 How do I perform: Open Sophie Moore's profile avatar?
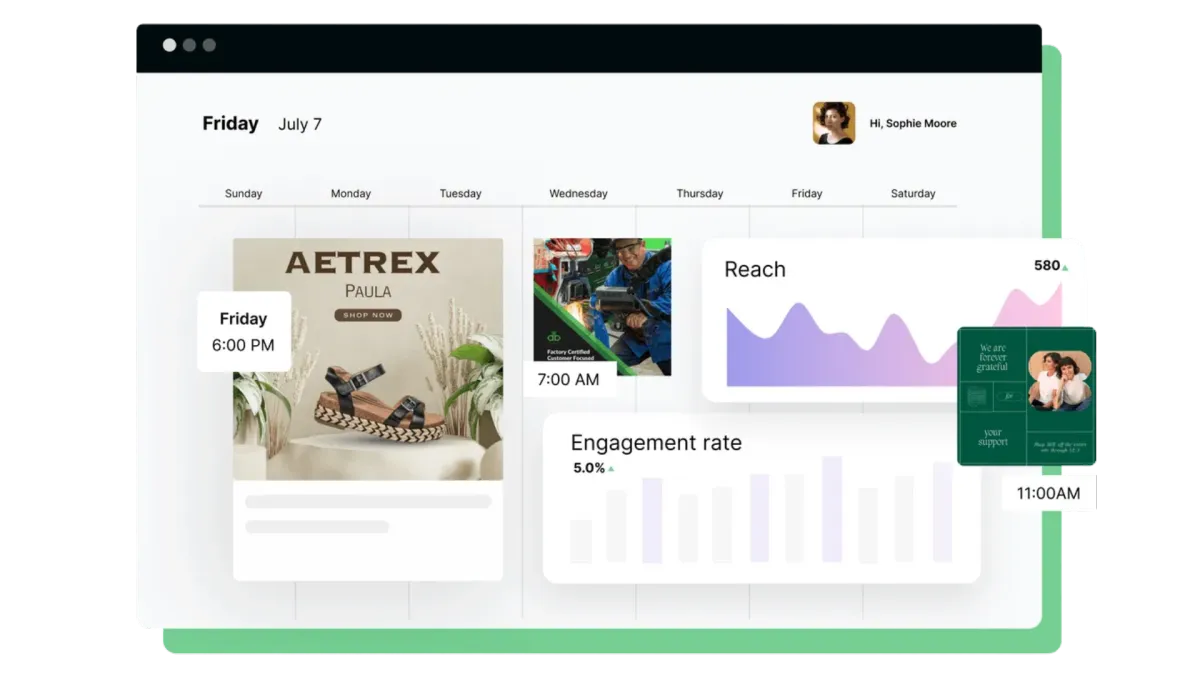(834, 123)
